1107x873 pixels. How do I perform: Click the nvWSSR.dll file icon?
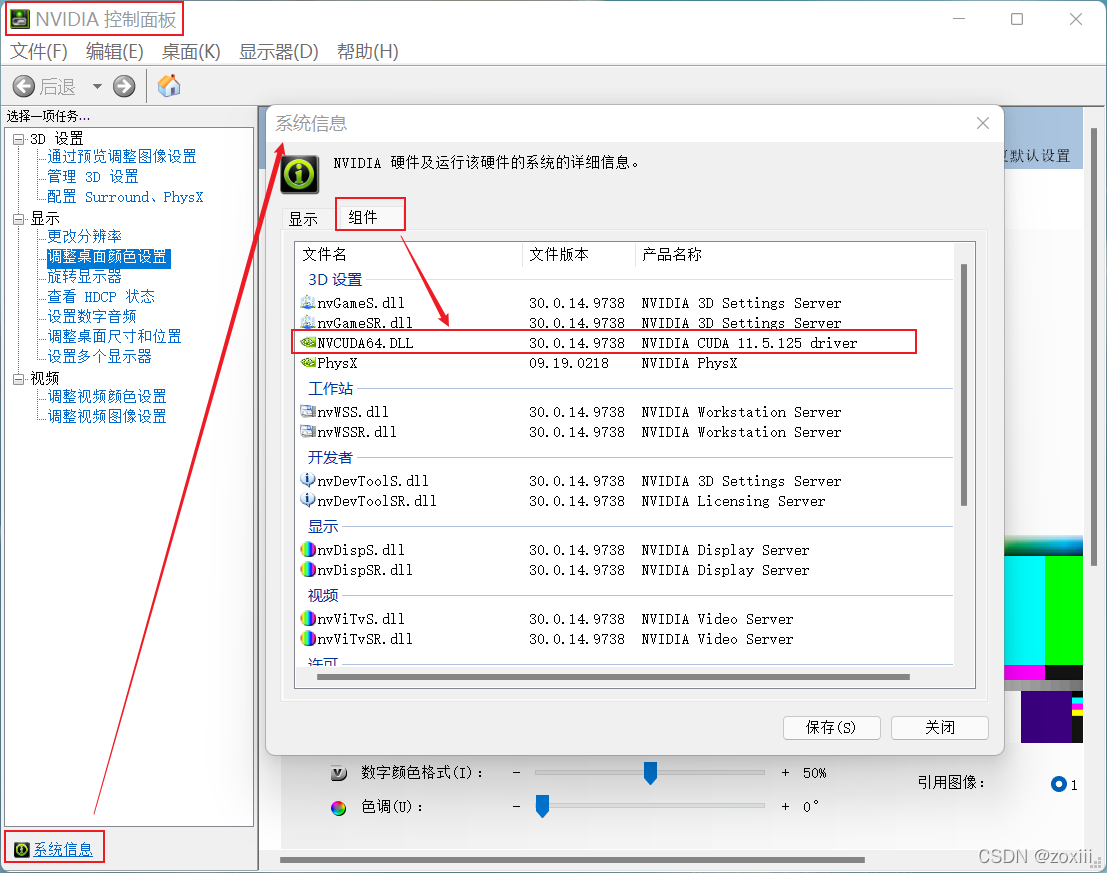308,431
